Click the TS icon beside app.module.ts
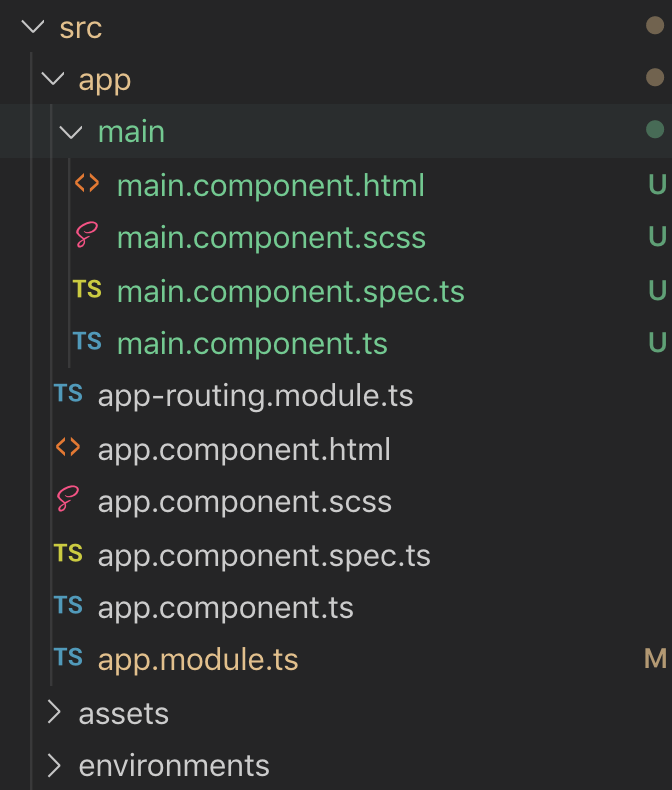This screenshot has height=790, width=672. tap(68, 658)
